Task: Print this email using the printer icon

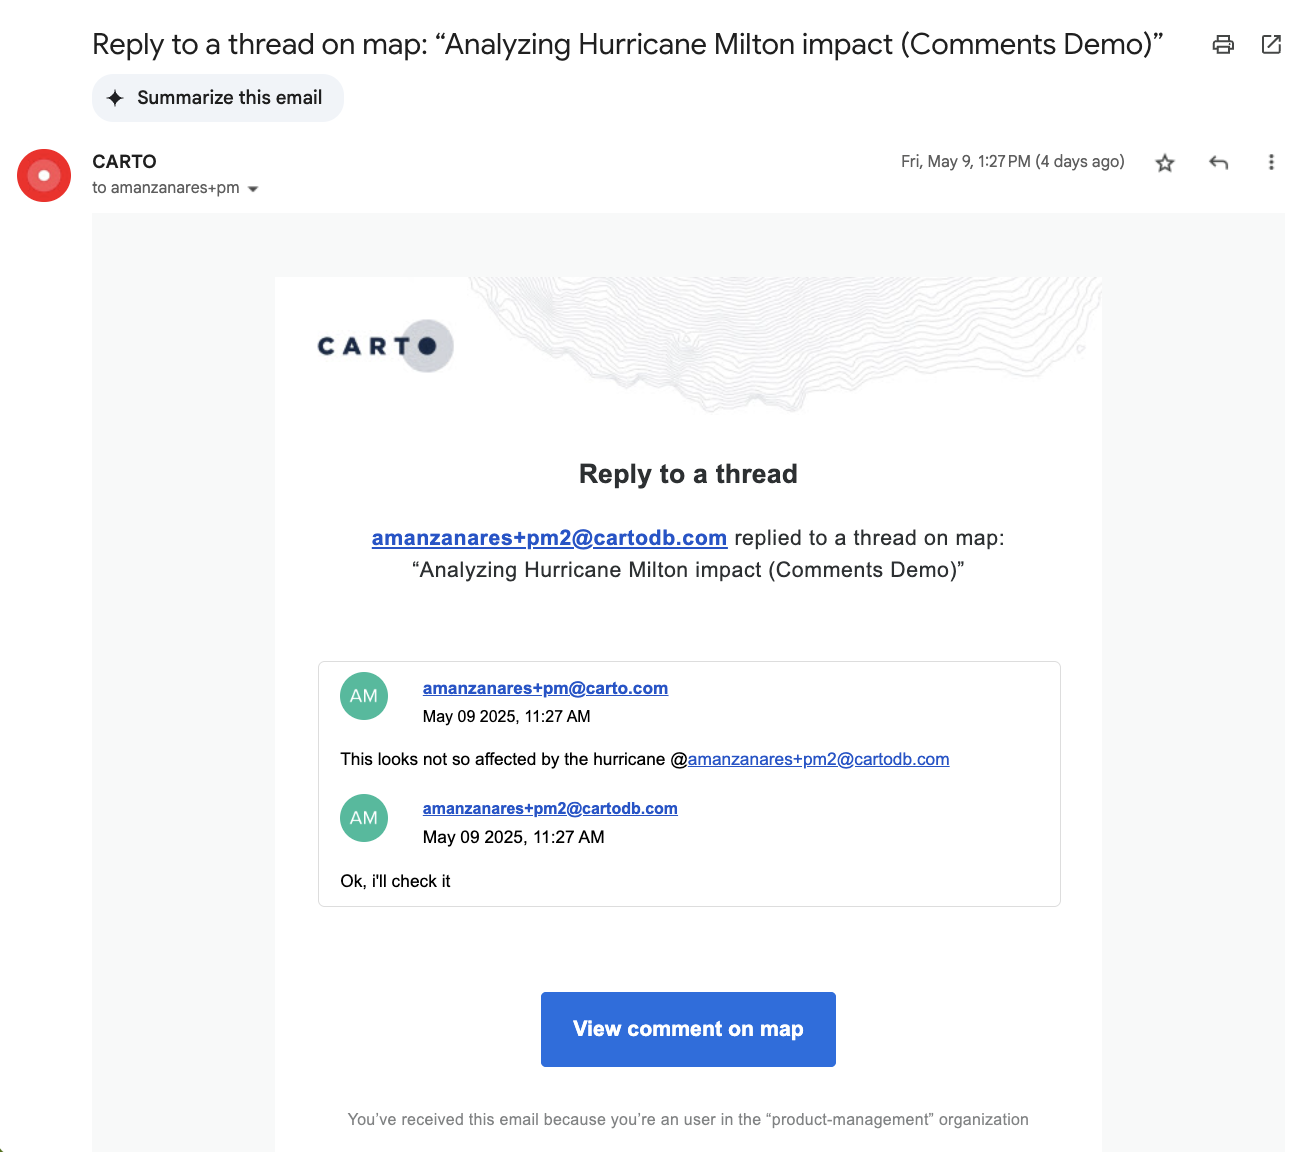Action: pos(1222,44)
